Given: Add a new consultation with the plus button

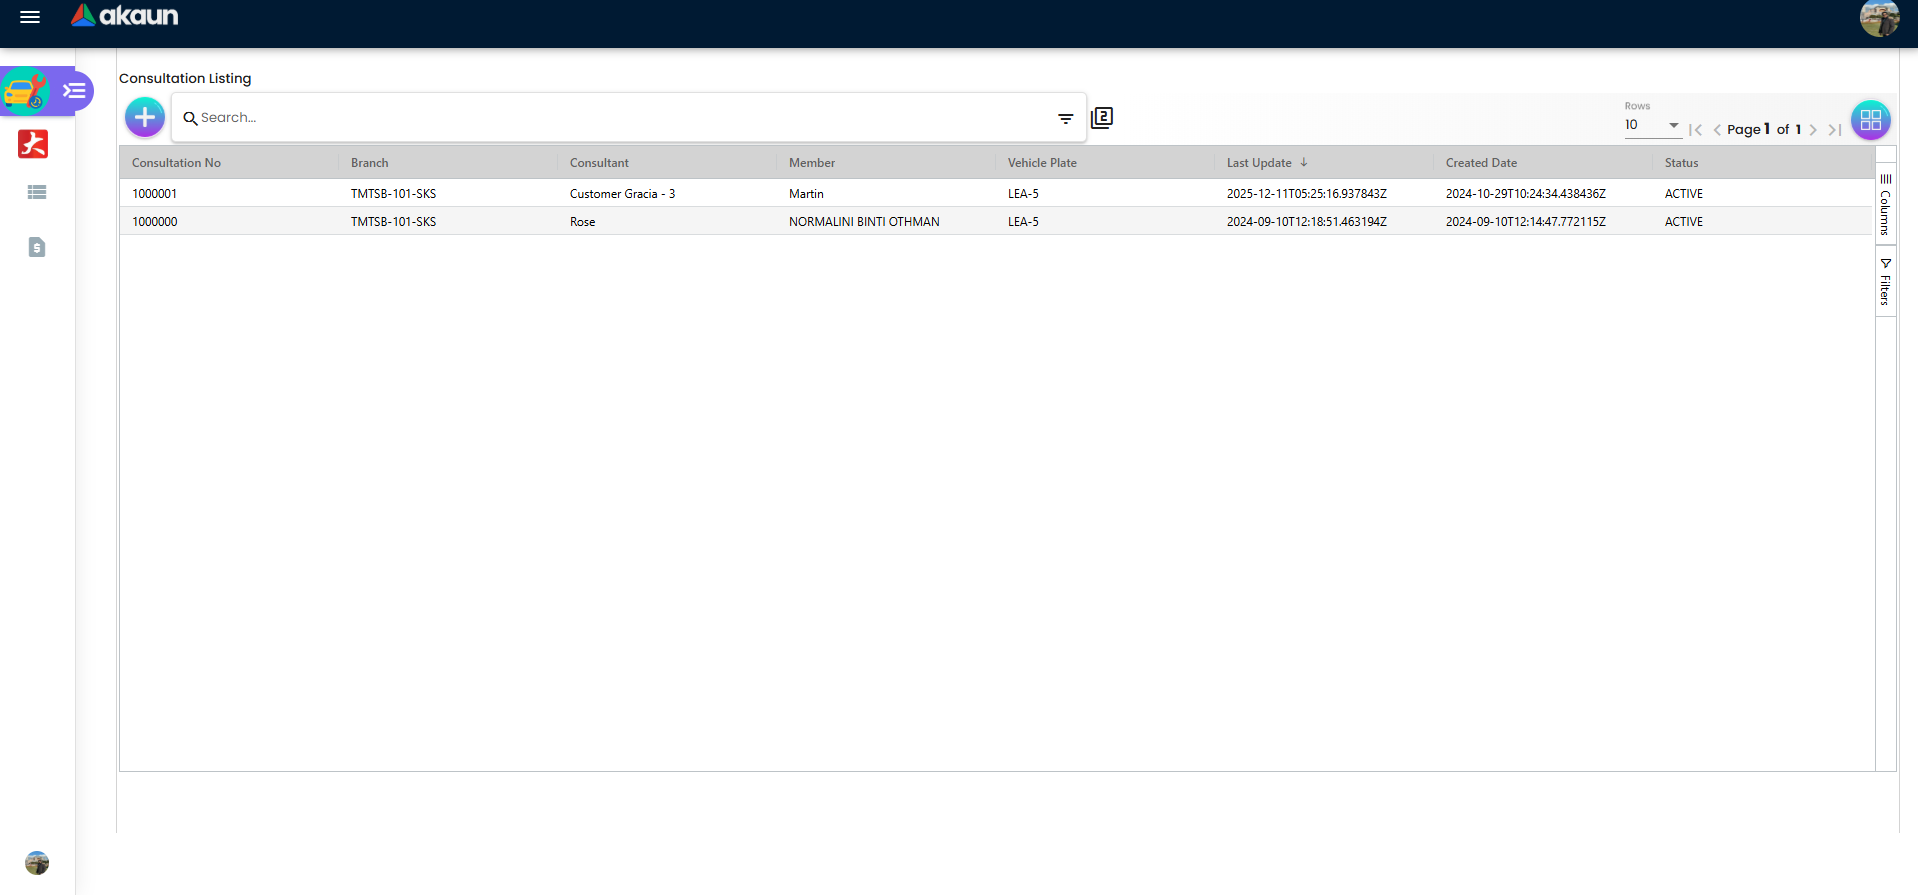Looking at the screenshot, I should (x=145, y=117).
